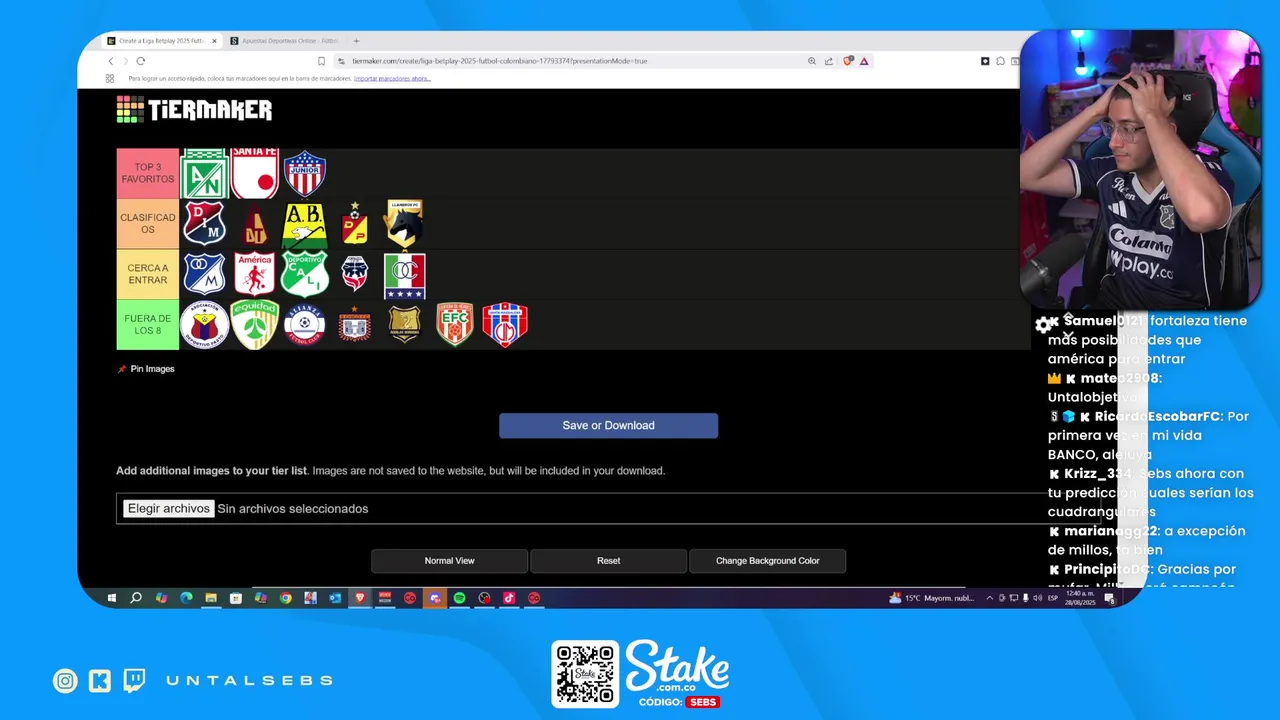This screenshot has width=1280, height=720.
Task: Click the Deportes Tolima DT logo
Action: coord(254,224)
